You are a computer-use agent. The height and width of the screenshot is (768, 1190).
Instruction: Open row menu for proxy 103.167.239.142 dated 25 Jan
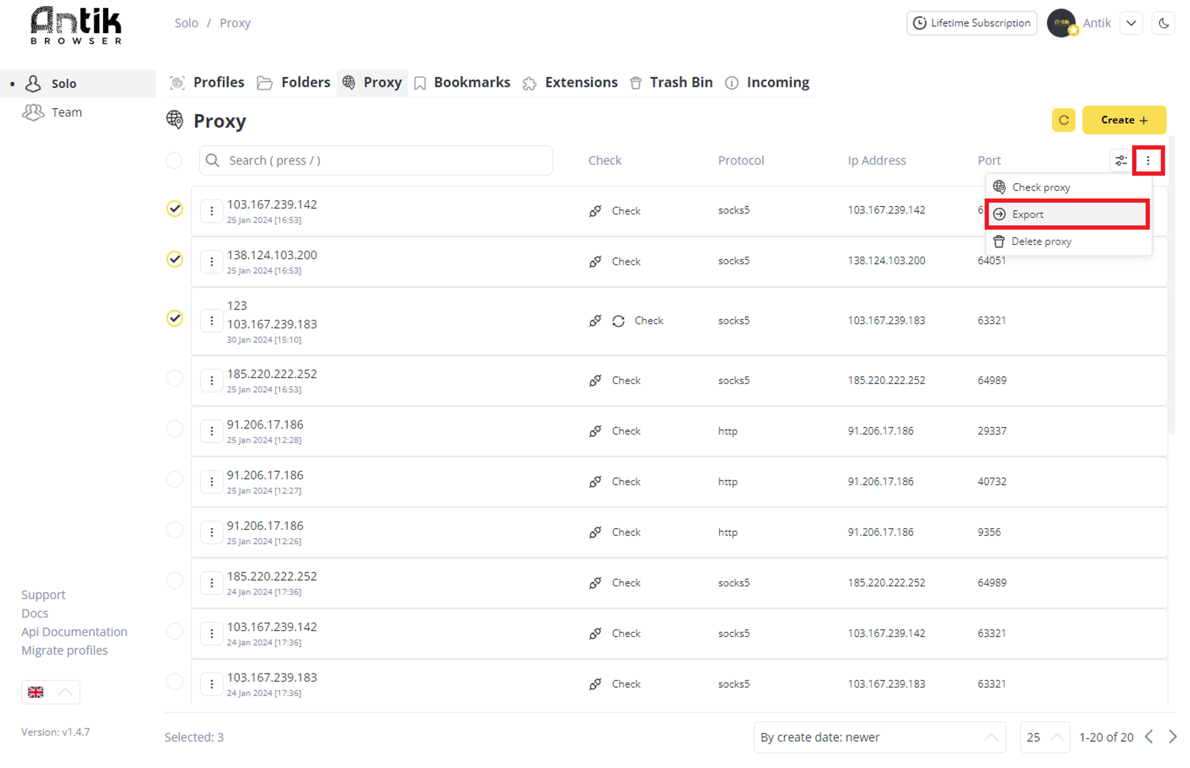click(212, 211)
